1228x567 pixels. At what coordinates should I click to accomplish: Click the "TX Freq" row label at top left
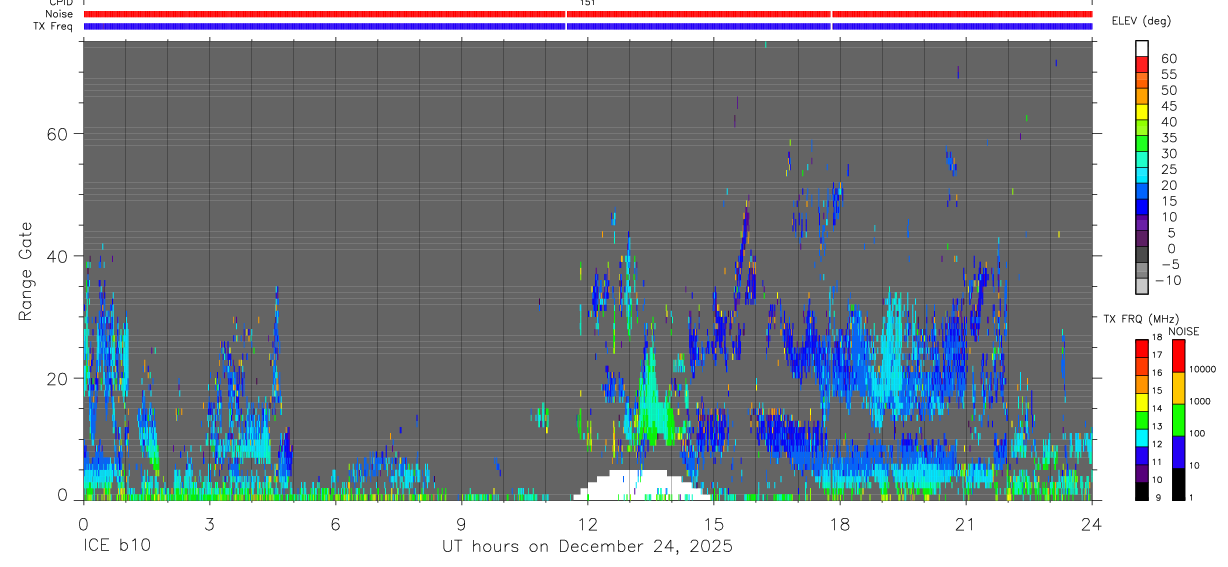pos(55,26)
